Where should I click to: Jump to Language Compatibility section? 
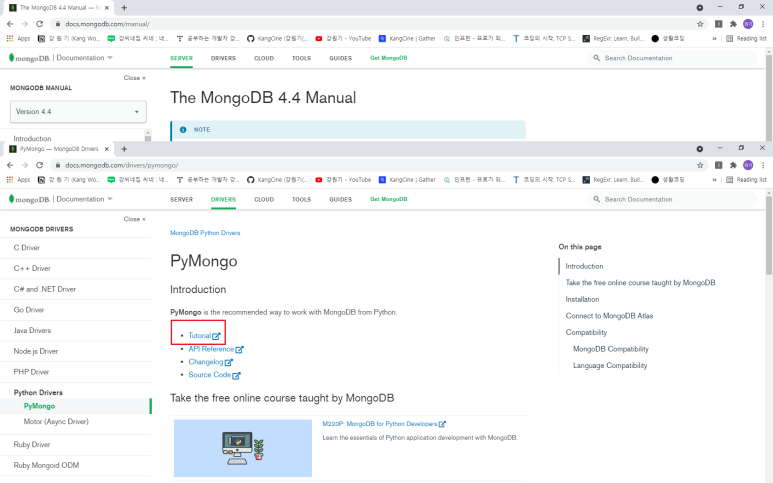[x=610, y=365]
